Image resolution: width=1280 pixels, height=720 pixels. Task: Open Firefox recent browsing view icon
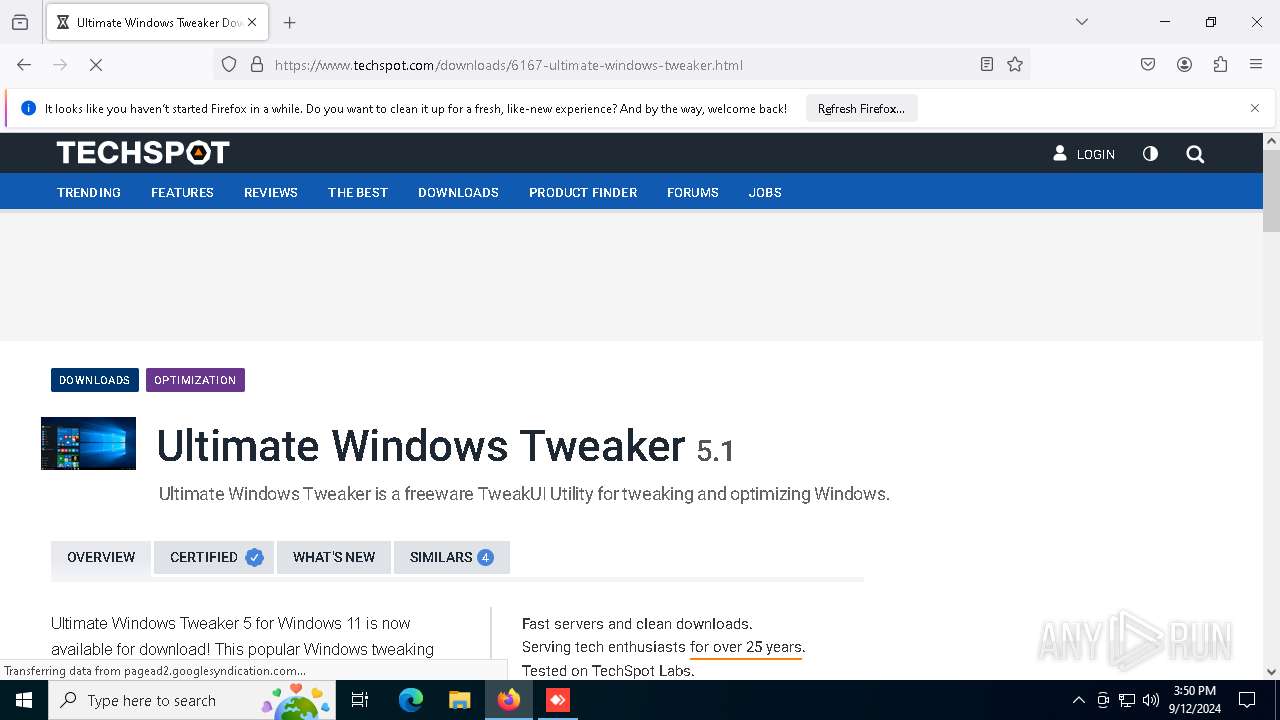click(x=20, y=22)
